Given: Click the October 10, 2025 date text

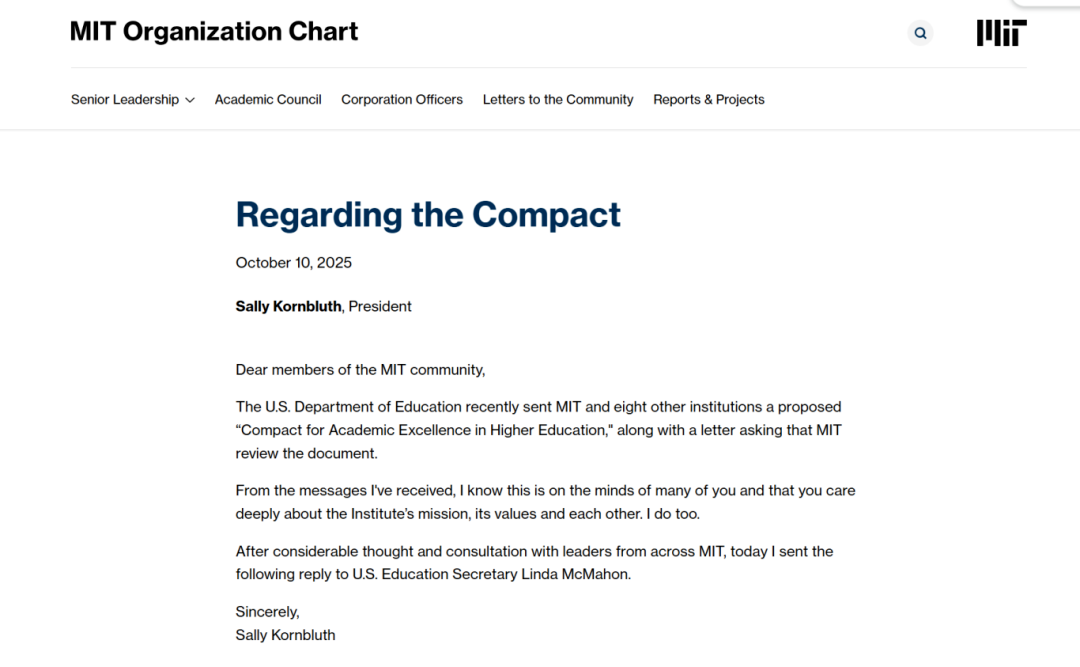Looking at the screenshot, I should coord(293,263).
